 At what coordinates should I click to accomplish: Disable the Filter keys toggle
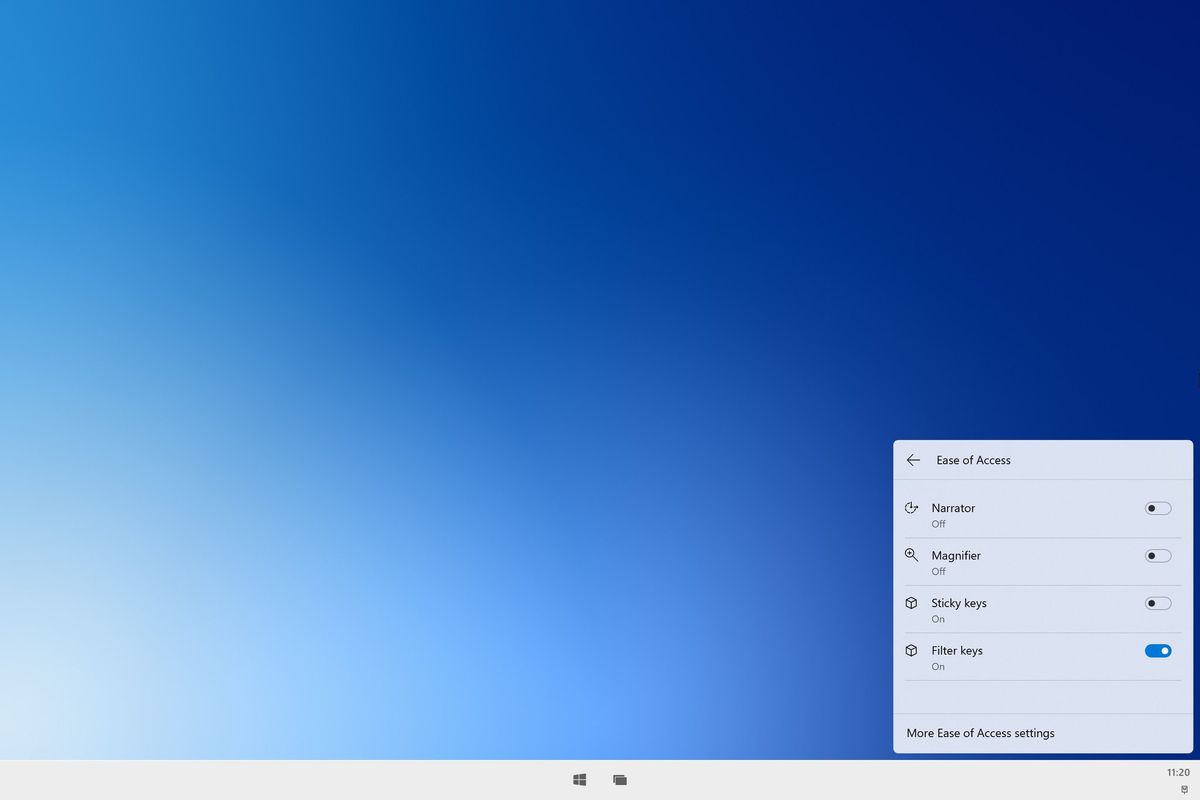coord(1158,650)
